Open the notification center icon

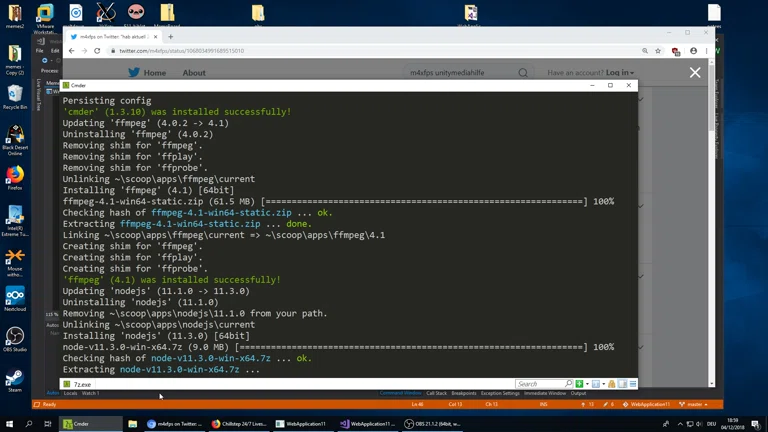click(x=756, y=424)
